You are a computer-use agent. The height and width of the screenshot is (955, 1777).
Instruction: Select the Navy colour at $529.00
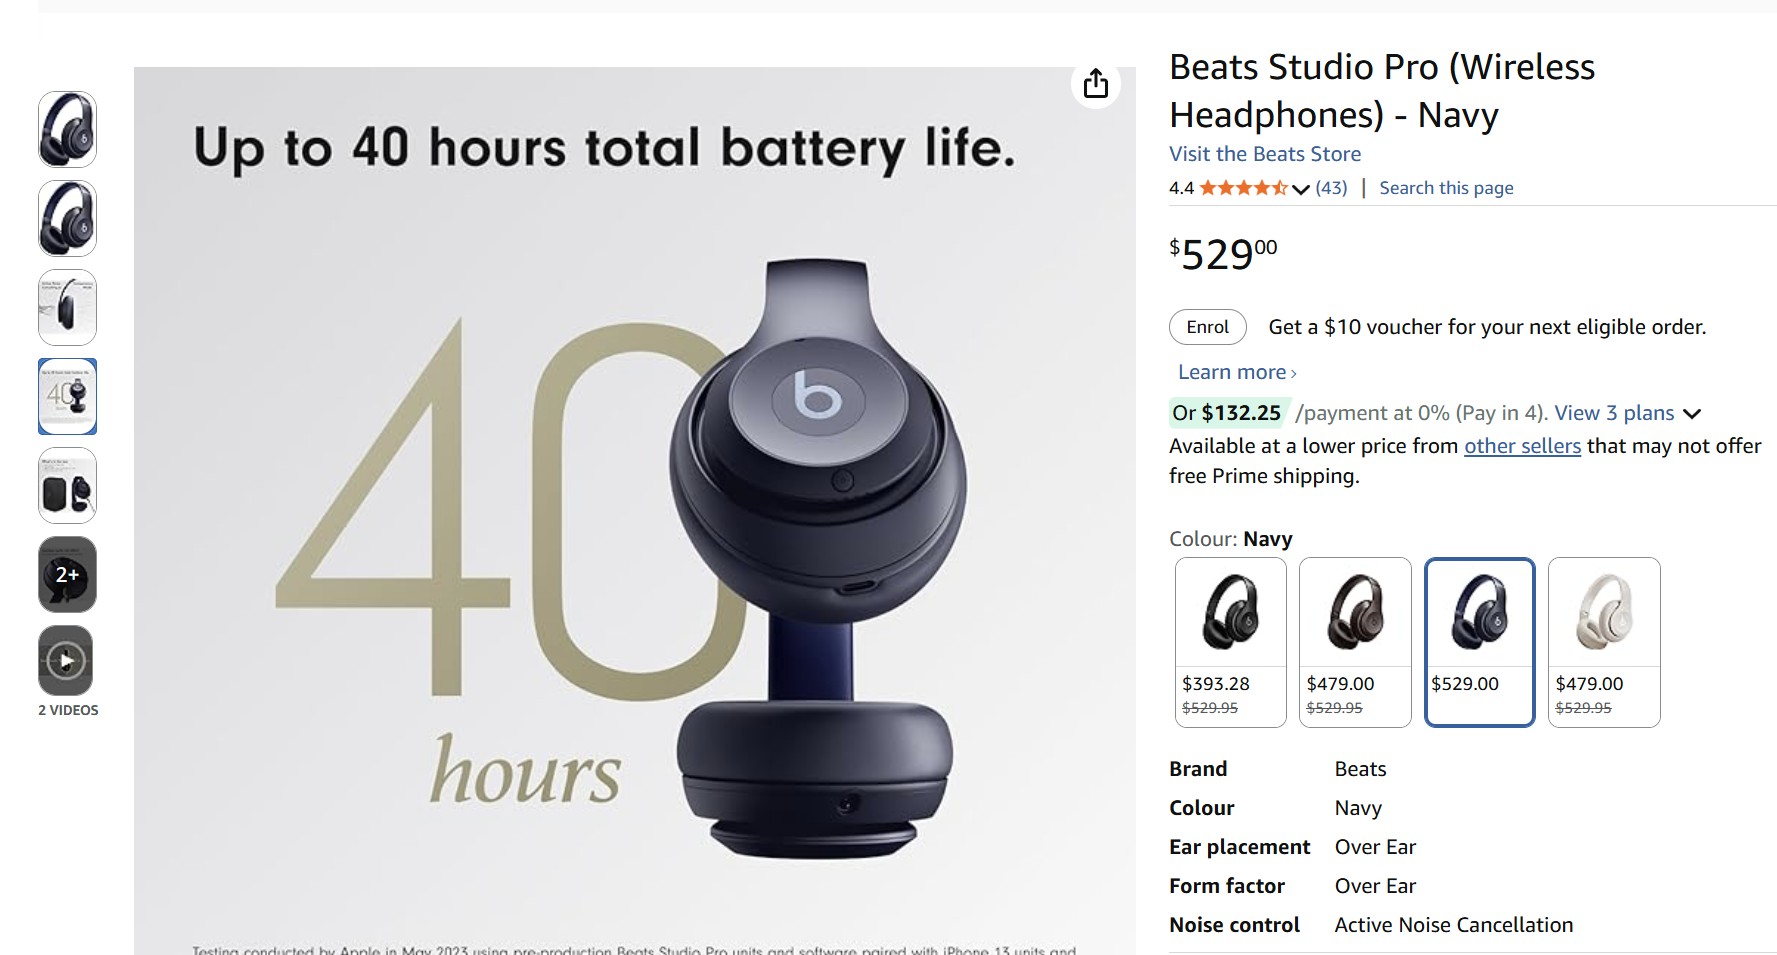[x=1479, y=641]
